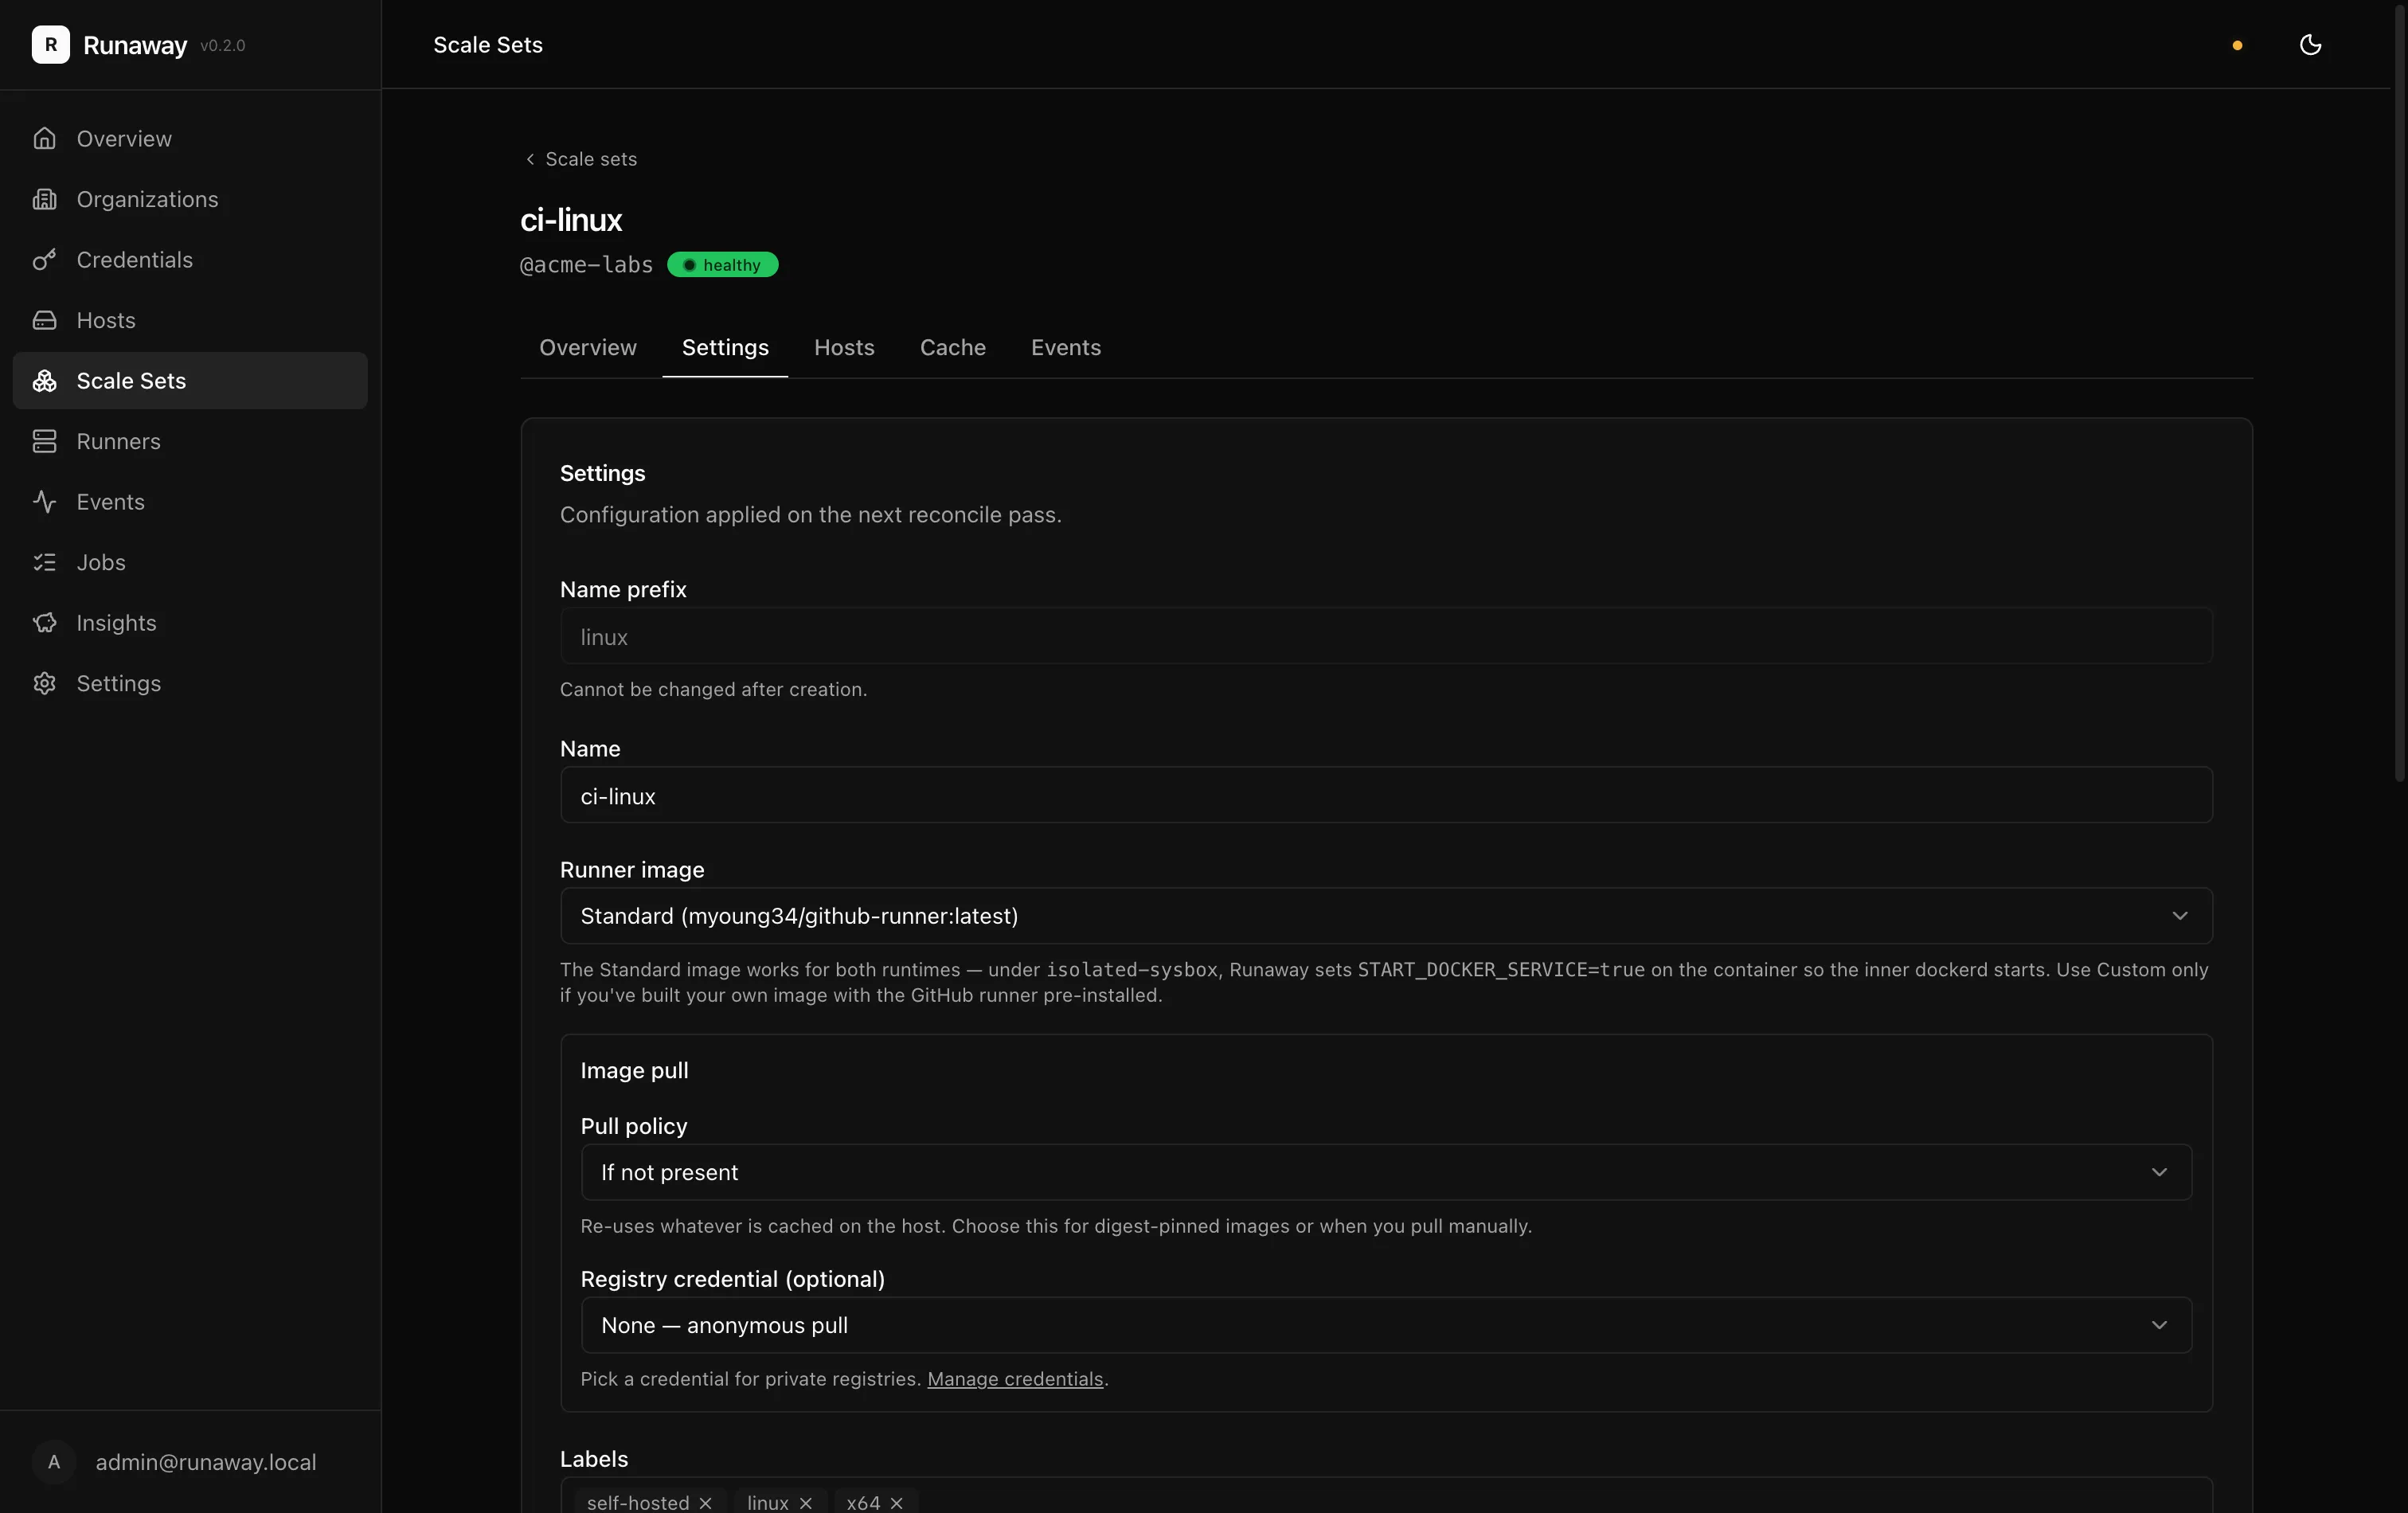Follow the Manage credentials link
The image size is (2408, 1513).
click(x=1015, y=1379)
